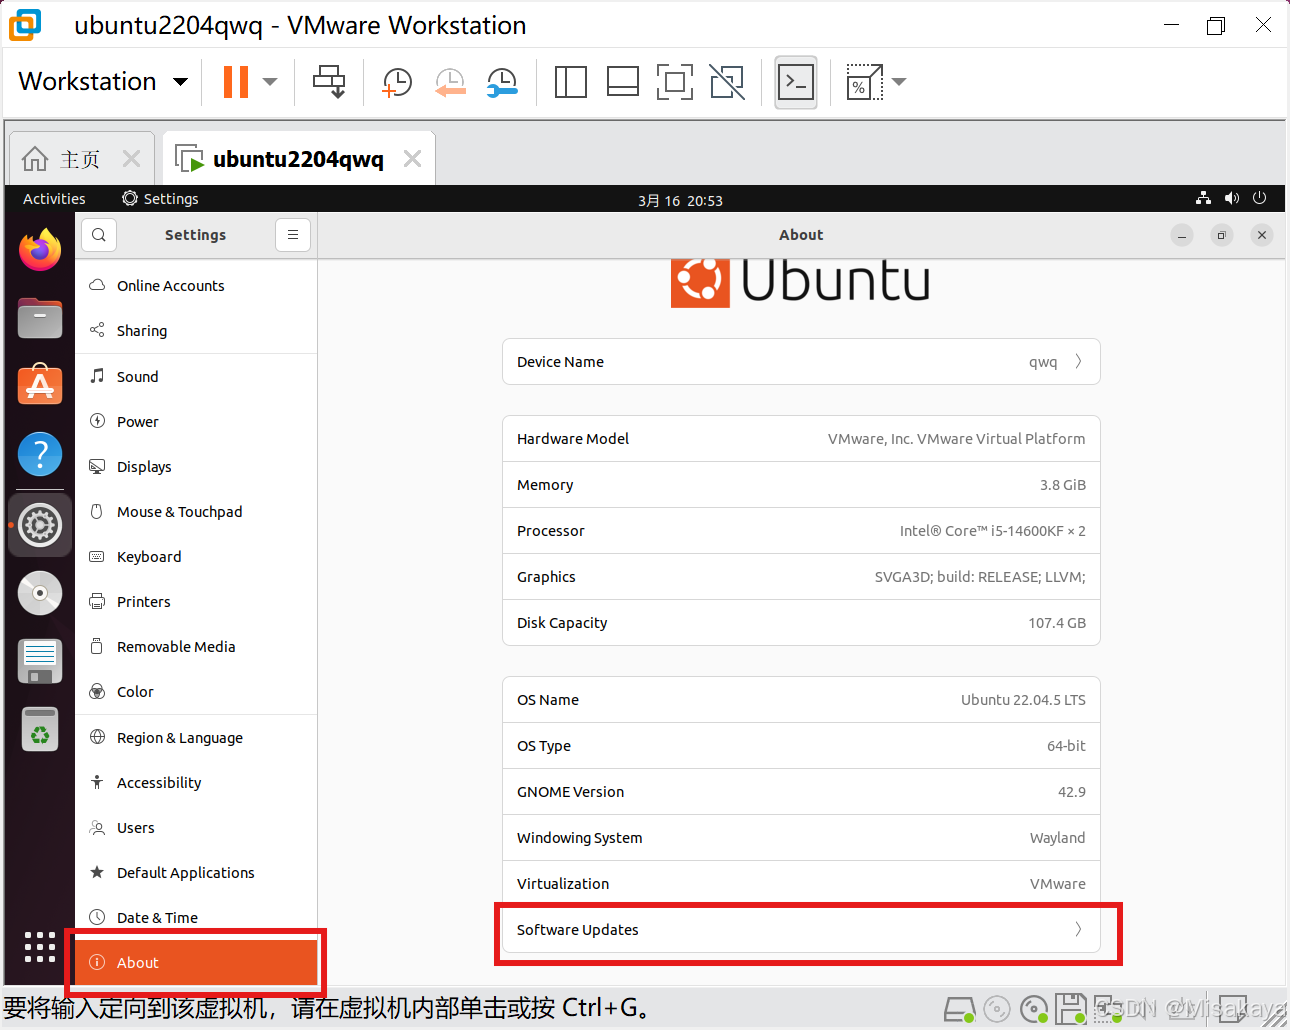Show Applications grid button
The width and height of the screenshot is (1290, 1030).
40,947
